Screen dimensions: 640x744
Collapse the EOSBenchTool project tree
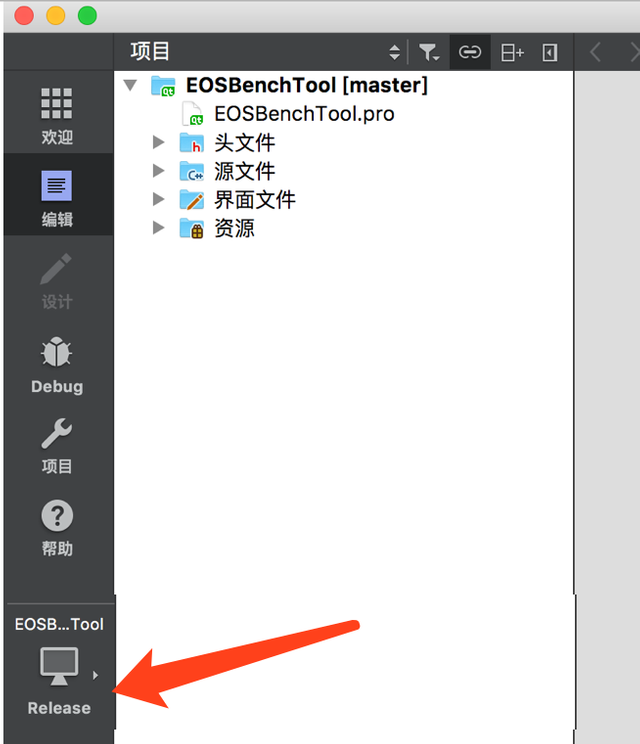130,85
